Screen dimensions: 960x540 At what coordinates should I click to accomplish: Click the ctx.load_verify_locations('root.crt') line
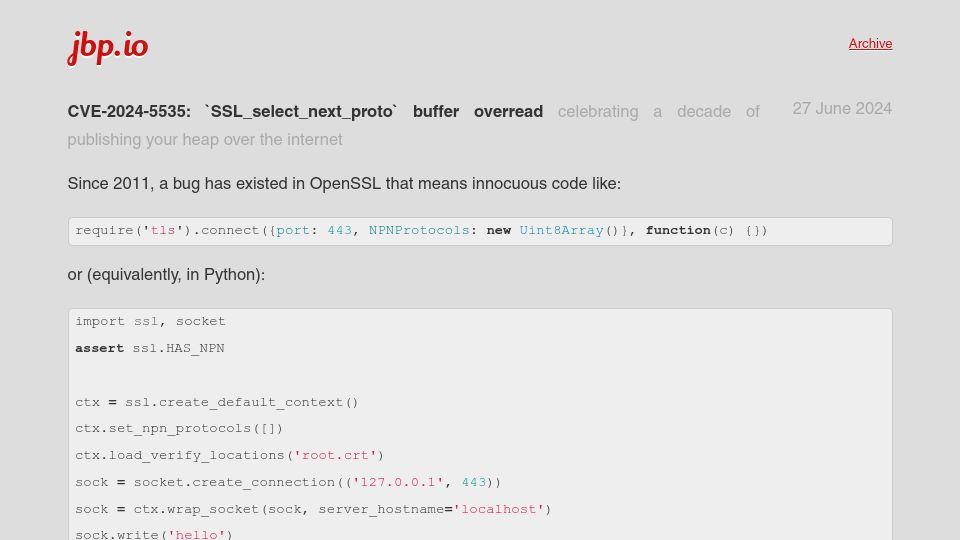point(230,456)
